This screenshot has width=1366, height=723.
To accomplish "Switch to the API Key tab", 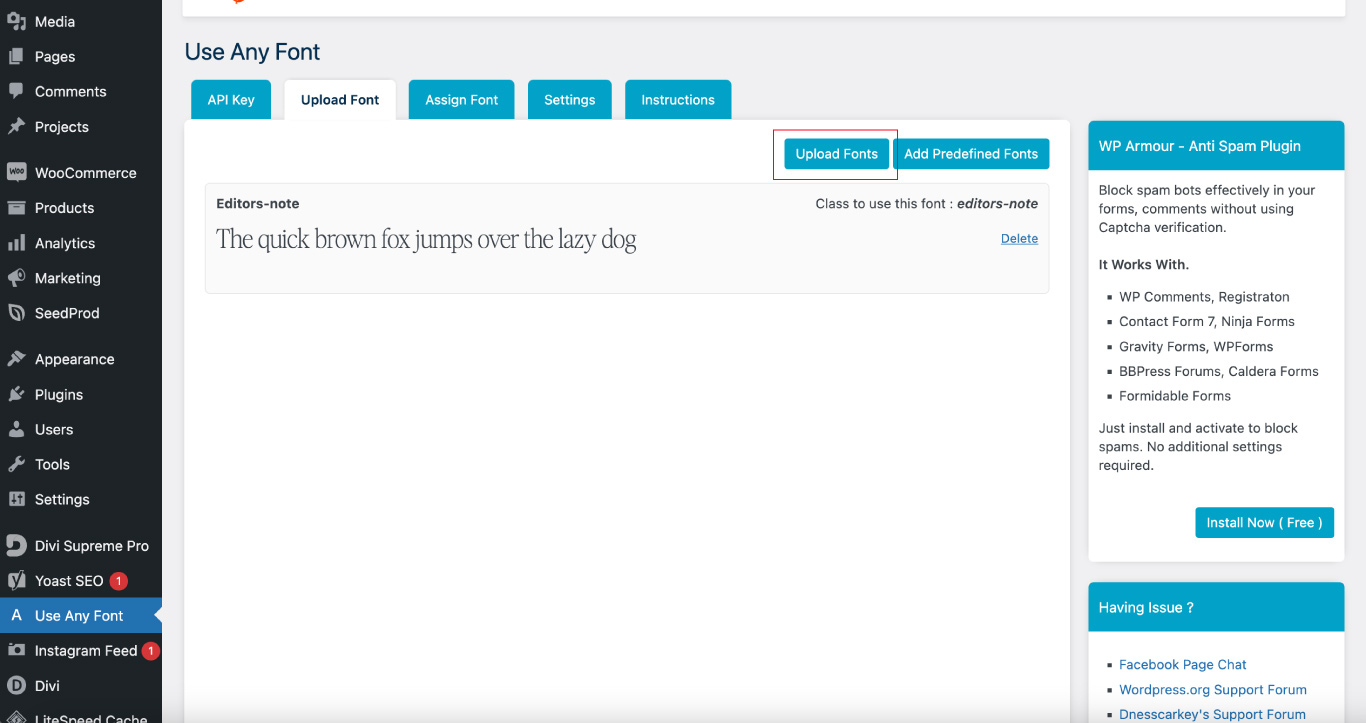I will click(231, 100).
